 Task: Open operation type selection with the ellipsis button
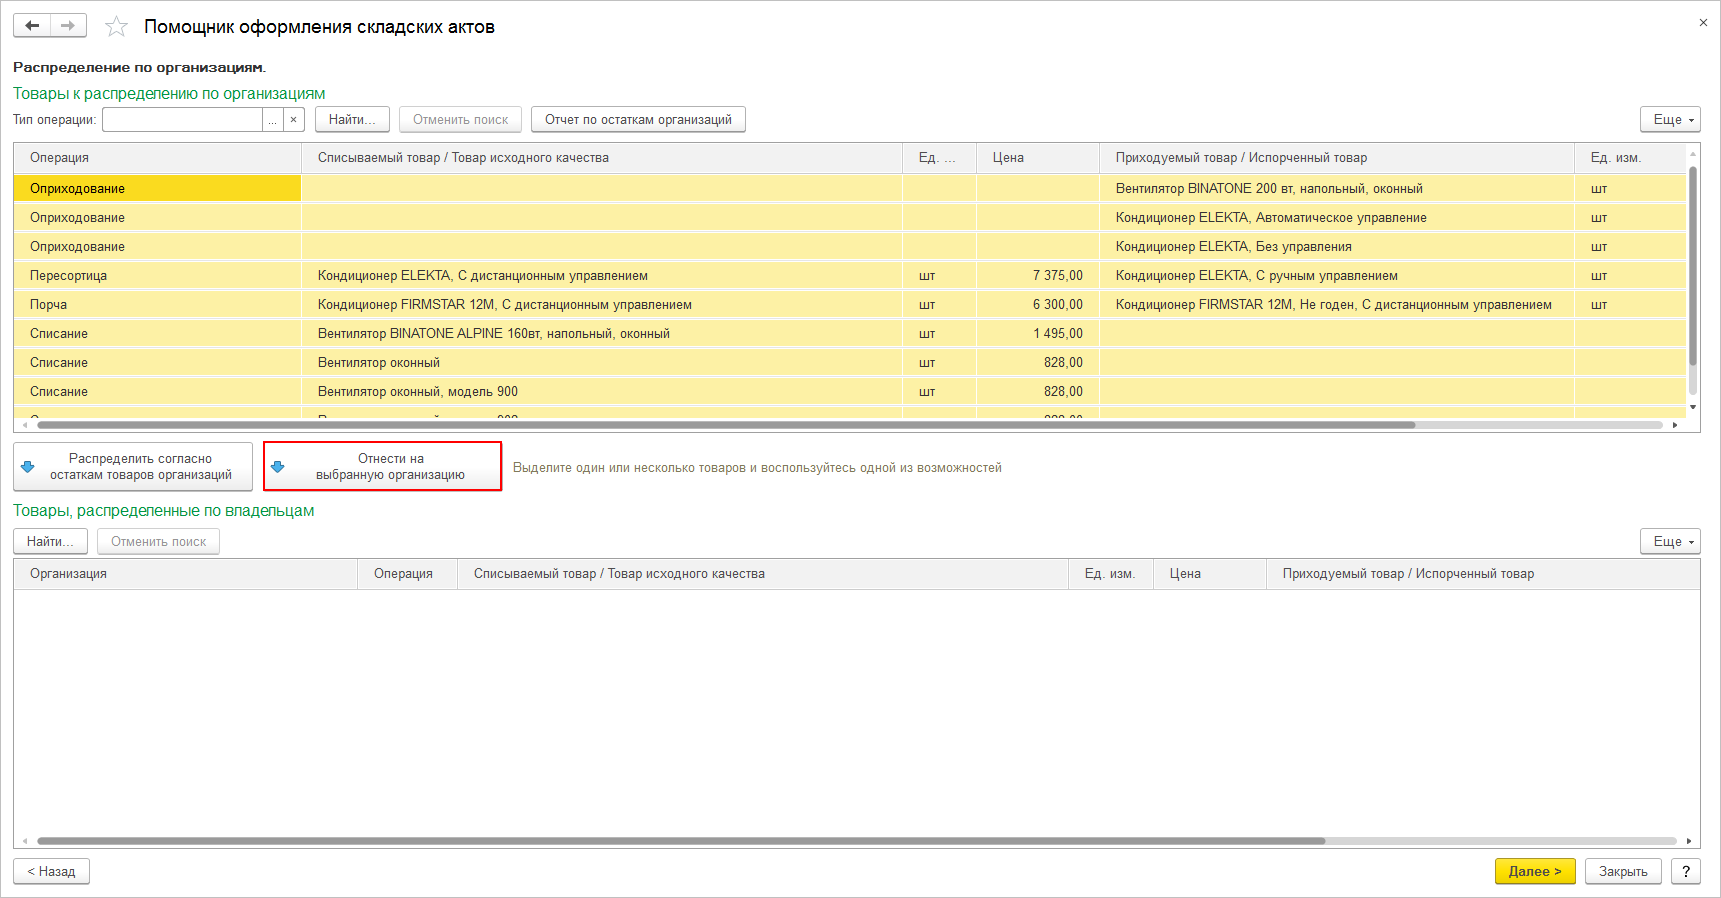pyautogui.click(x=273, y=120)
